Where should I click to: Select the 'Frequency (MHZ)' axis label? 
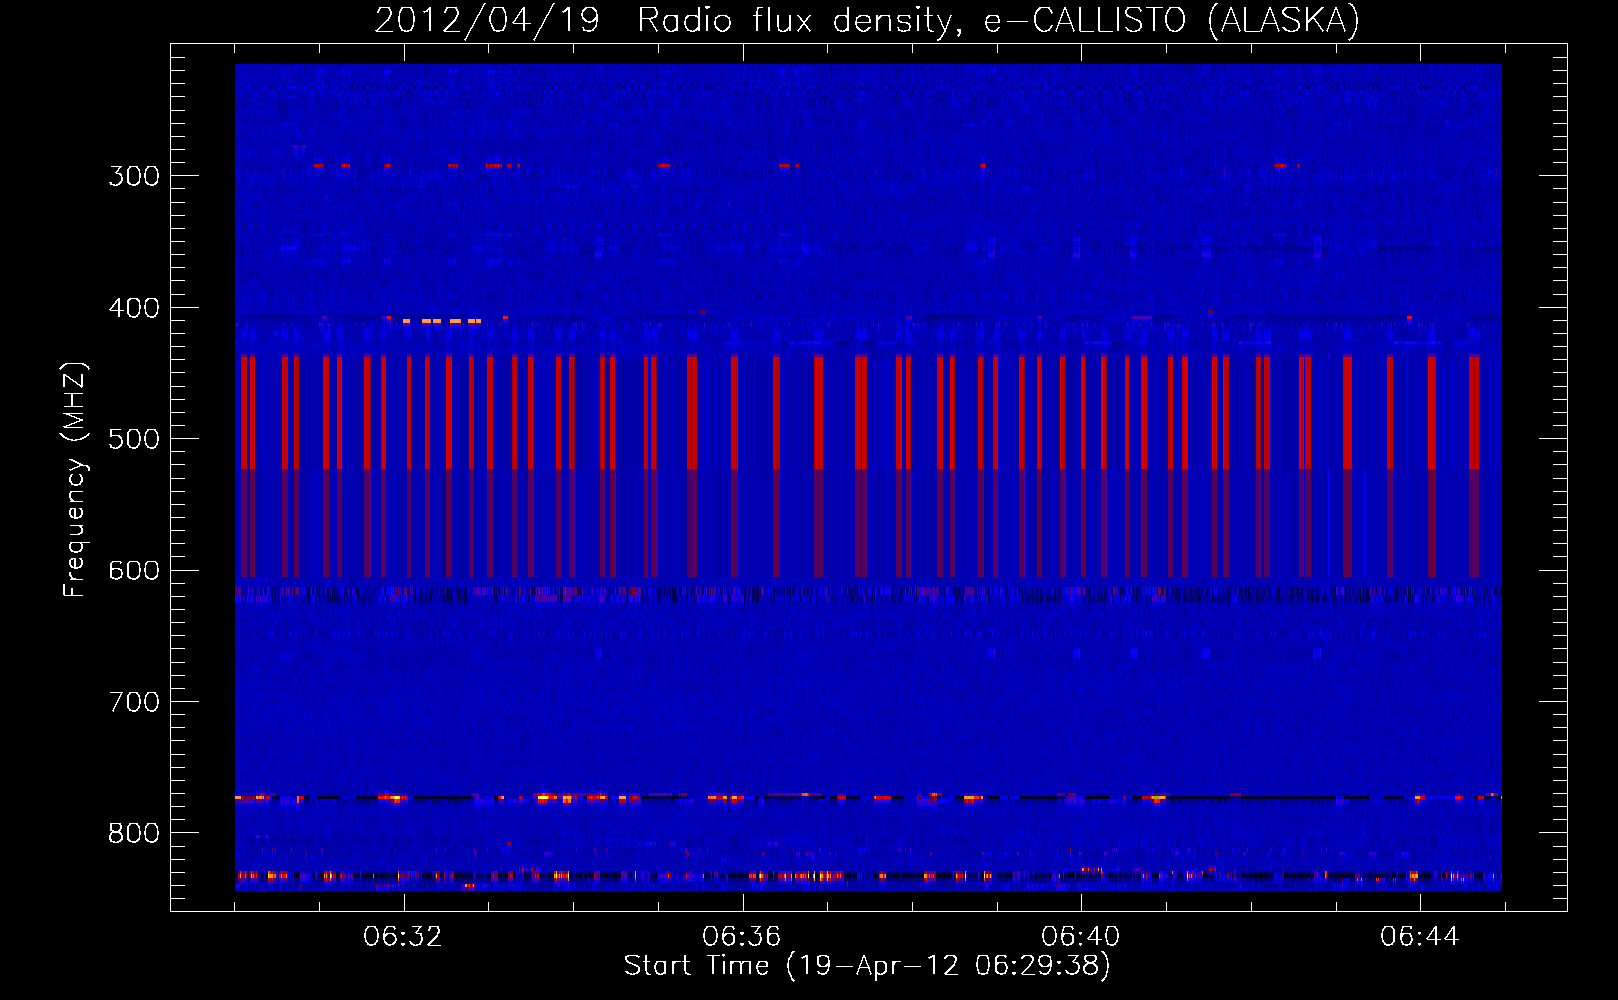coord(75,480)
